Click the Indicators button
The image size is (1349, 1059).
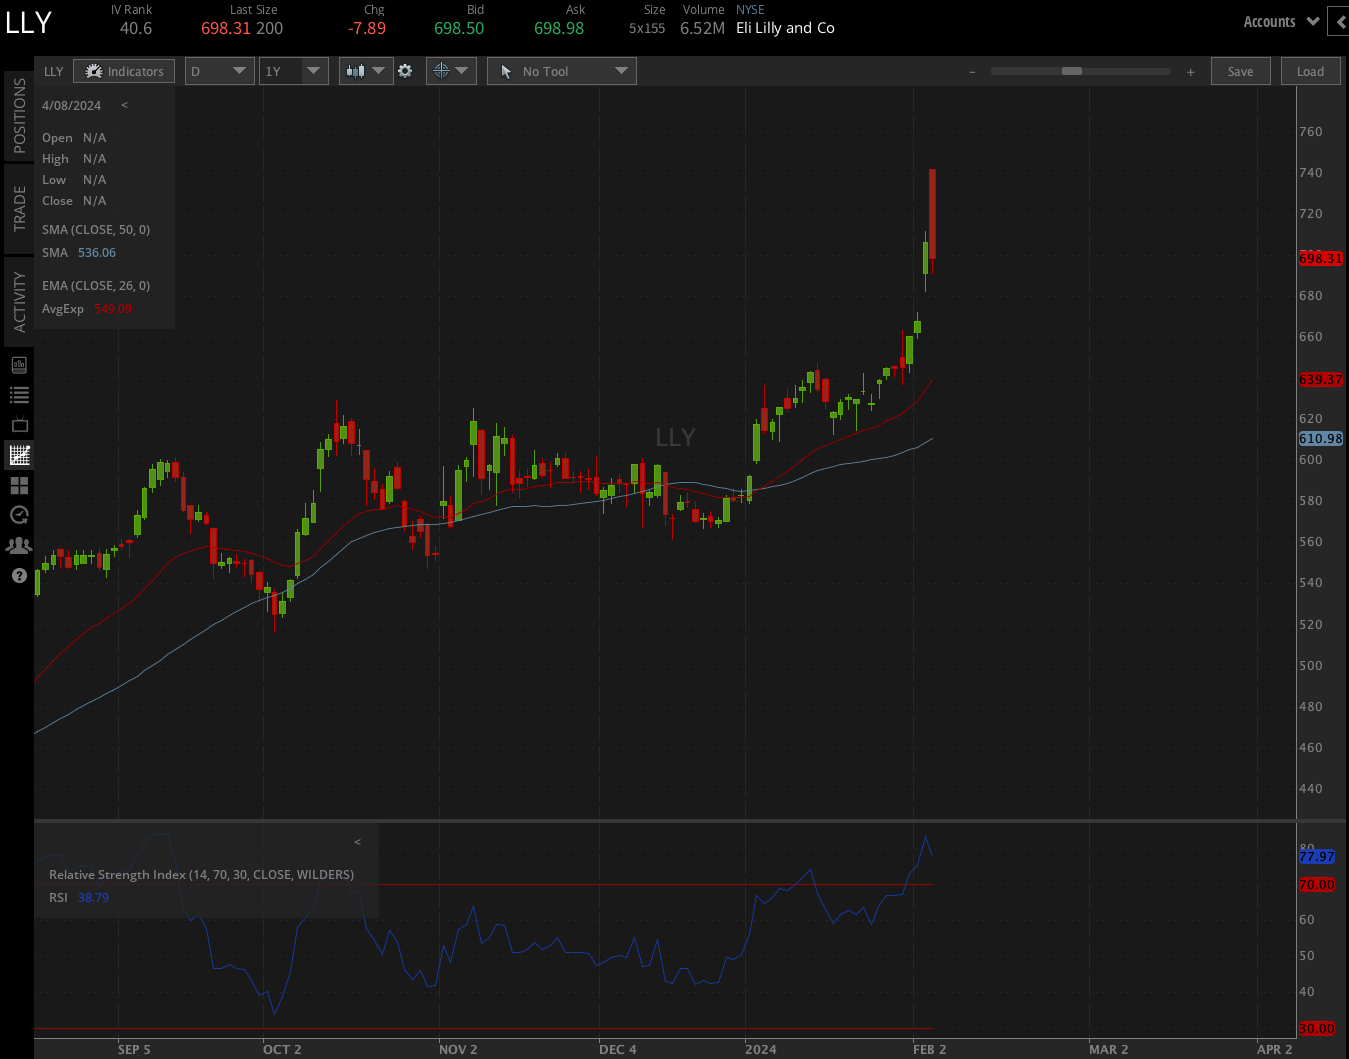click(x=123, y=71)
